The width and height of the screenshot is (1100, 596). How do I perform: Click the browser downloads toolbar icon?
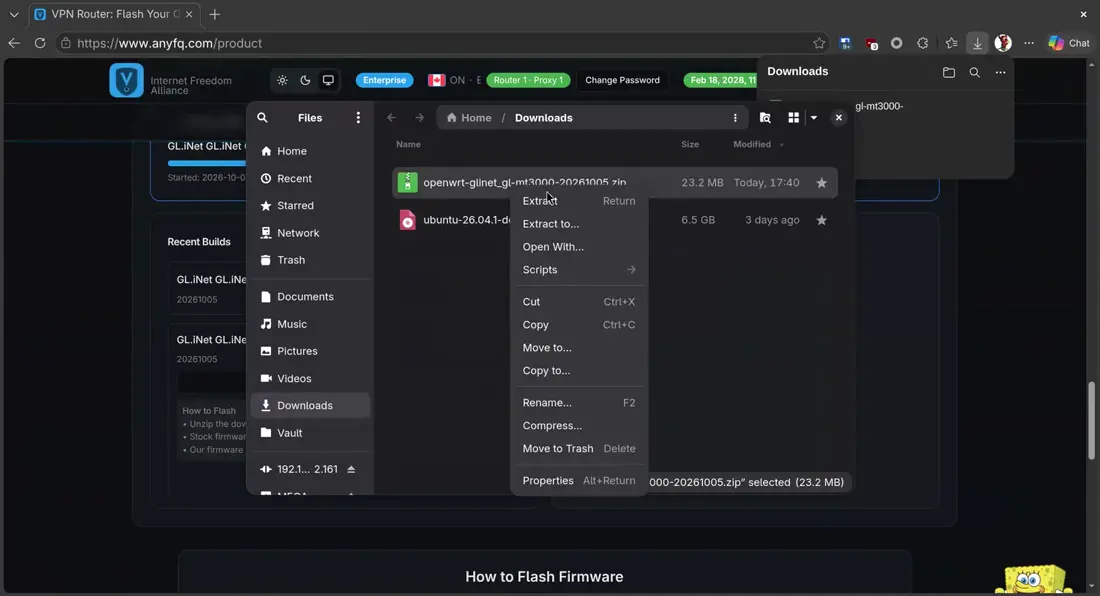click(977, 43)
